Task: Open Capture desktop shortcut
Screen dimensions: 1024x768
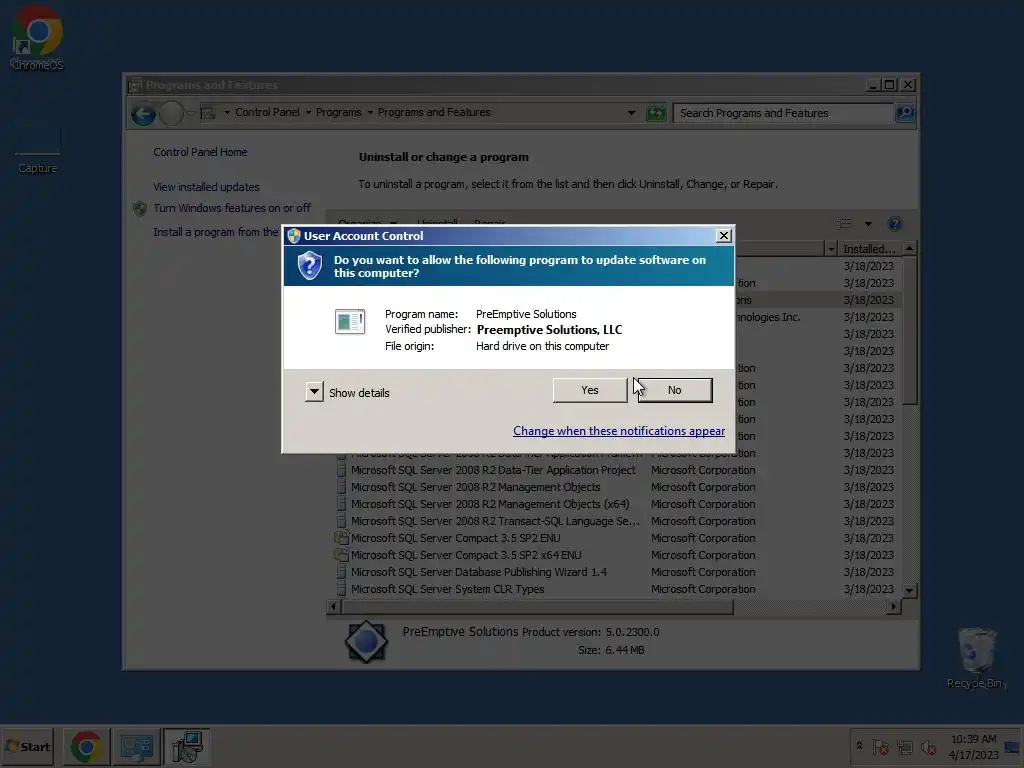Action: (37, 152)
